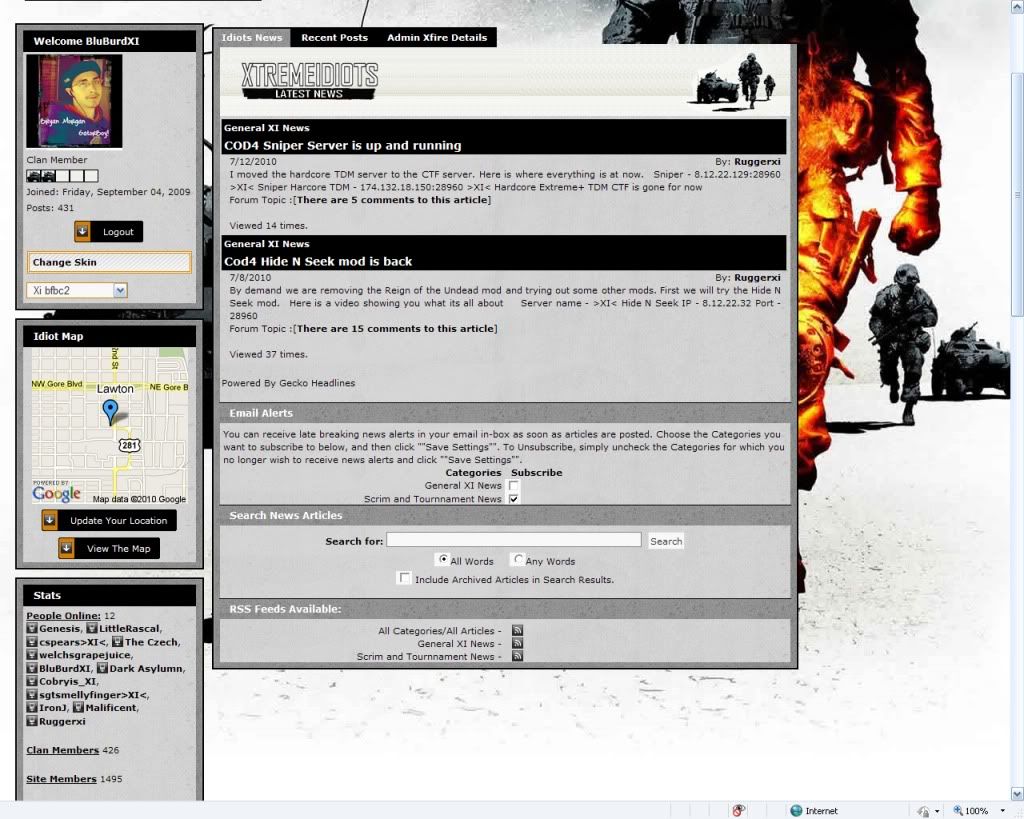Click the popup blocker icon in status bar
Viewport: 1024px width, 819px height.
[739, 811]
